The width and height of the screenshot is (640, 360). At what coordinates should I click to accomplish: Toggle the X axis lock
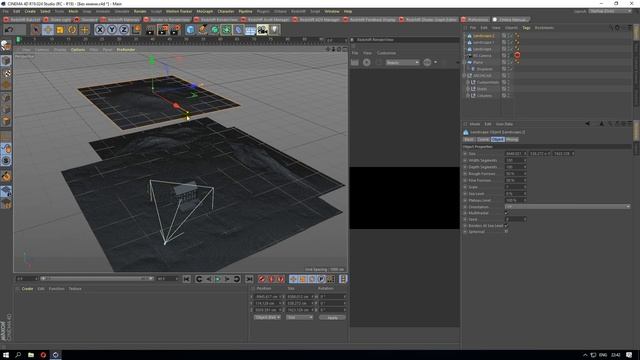pos(100,29)
